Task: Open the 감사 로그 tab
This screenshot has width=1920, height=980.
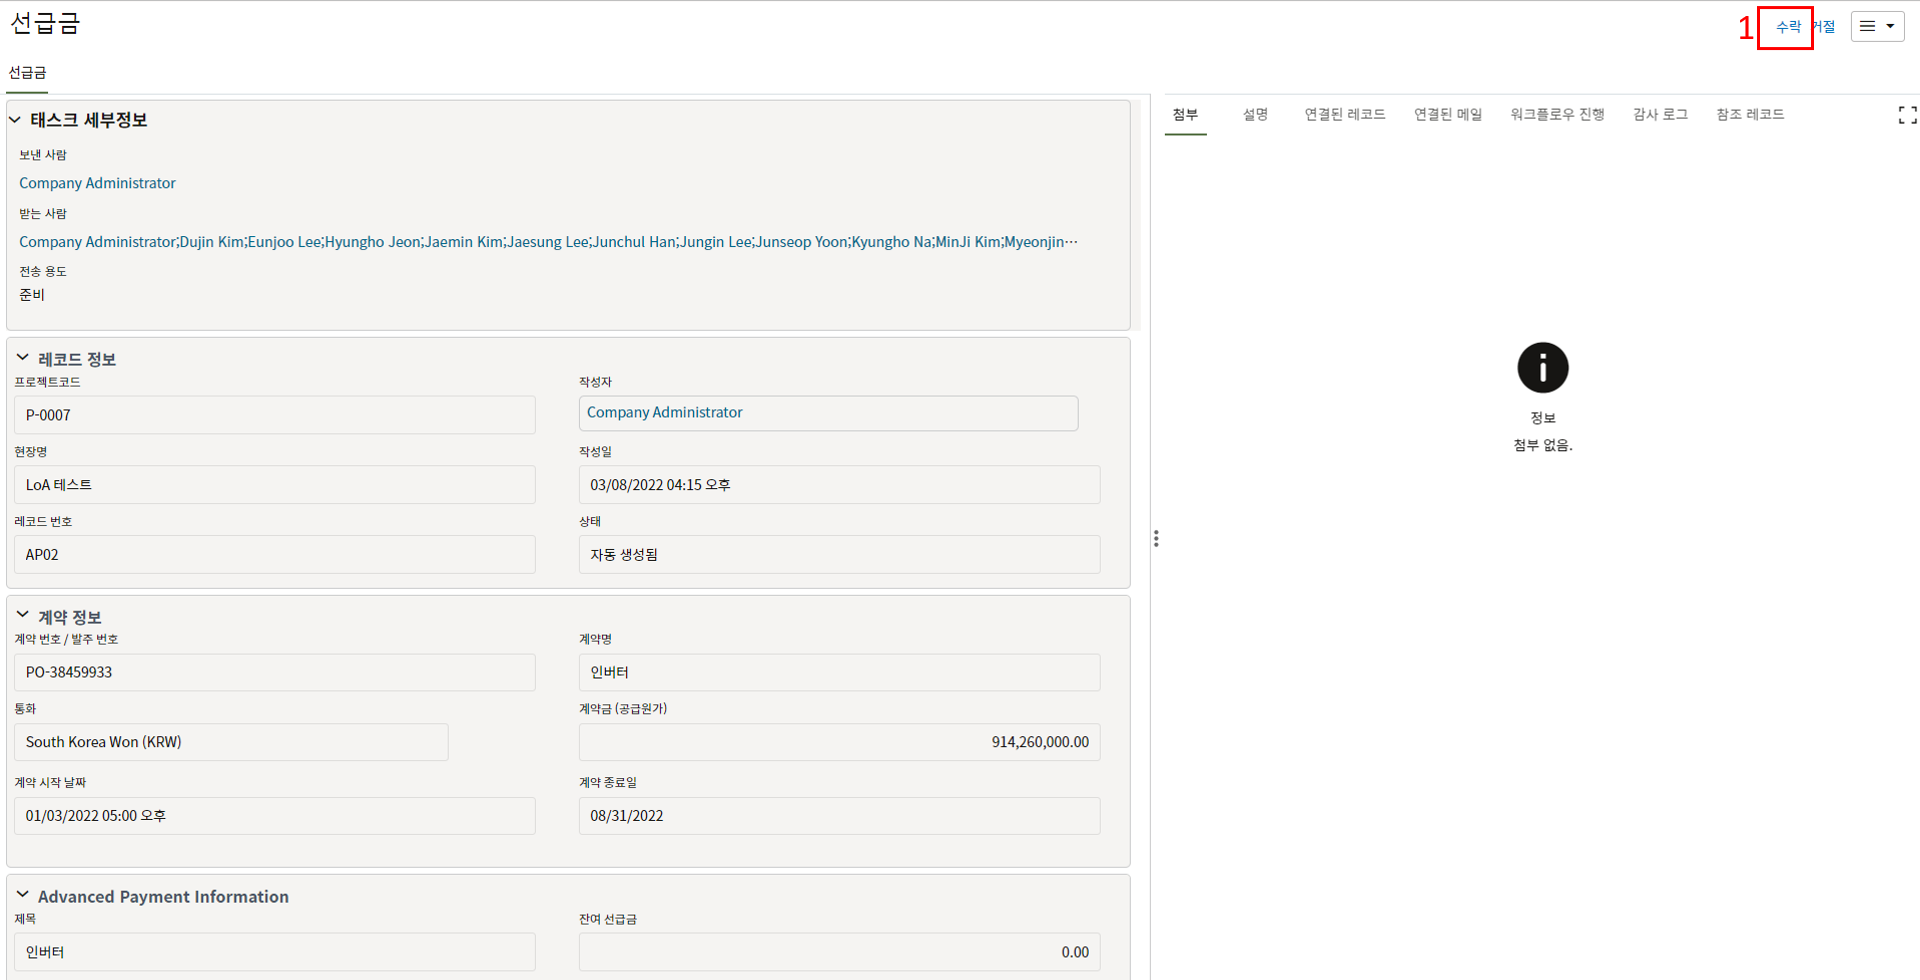Action: point(1660,115)
